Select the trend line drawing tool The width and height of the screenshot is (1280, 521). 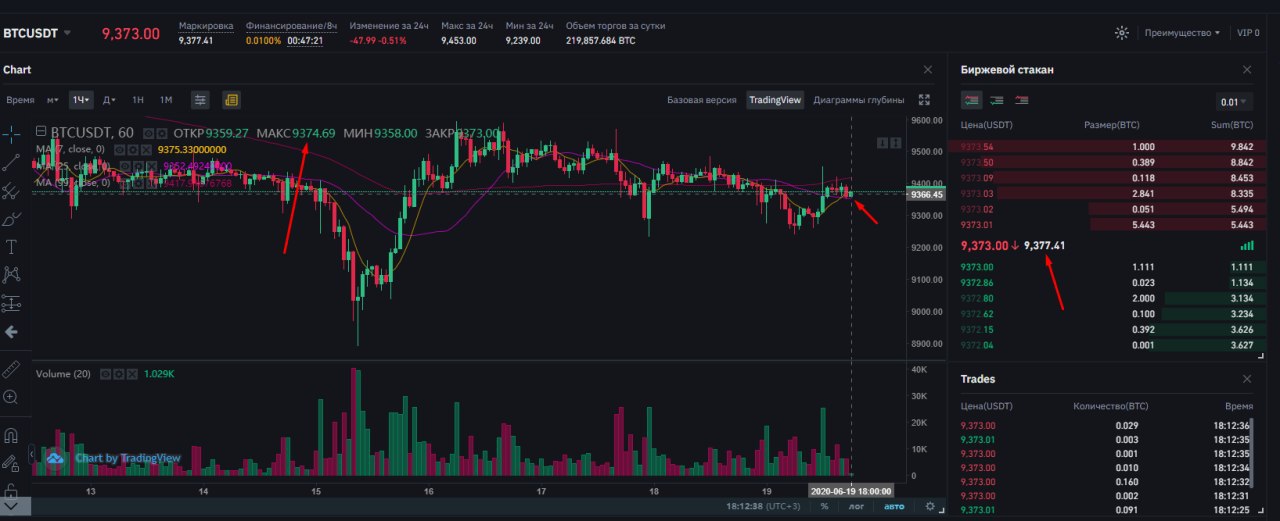(12, 161)
